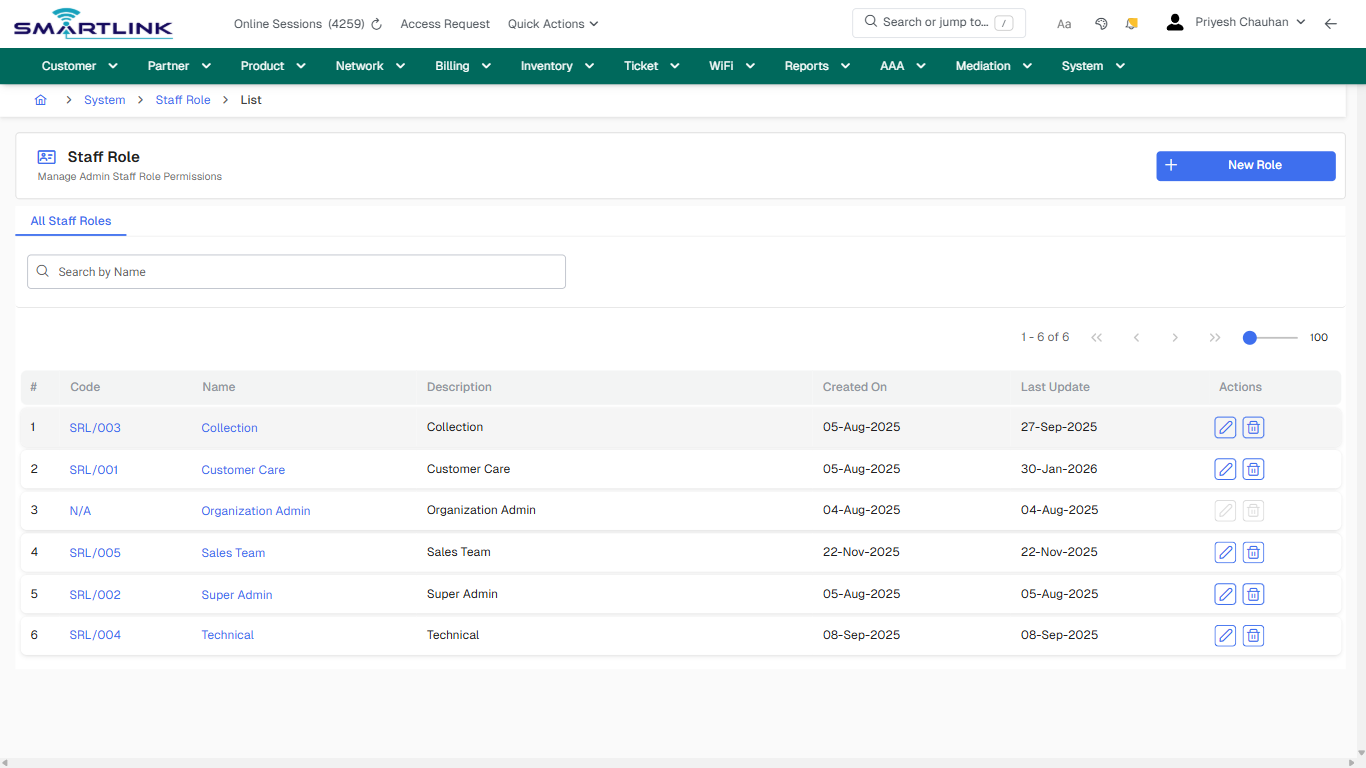Click the font size Aa icon
Screen dimensions: 1366x768
point(1064,23)
